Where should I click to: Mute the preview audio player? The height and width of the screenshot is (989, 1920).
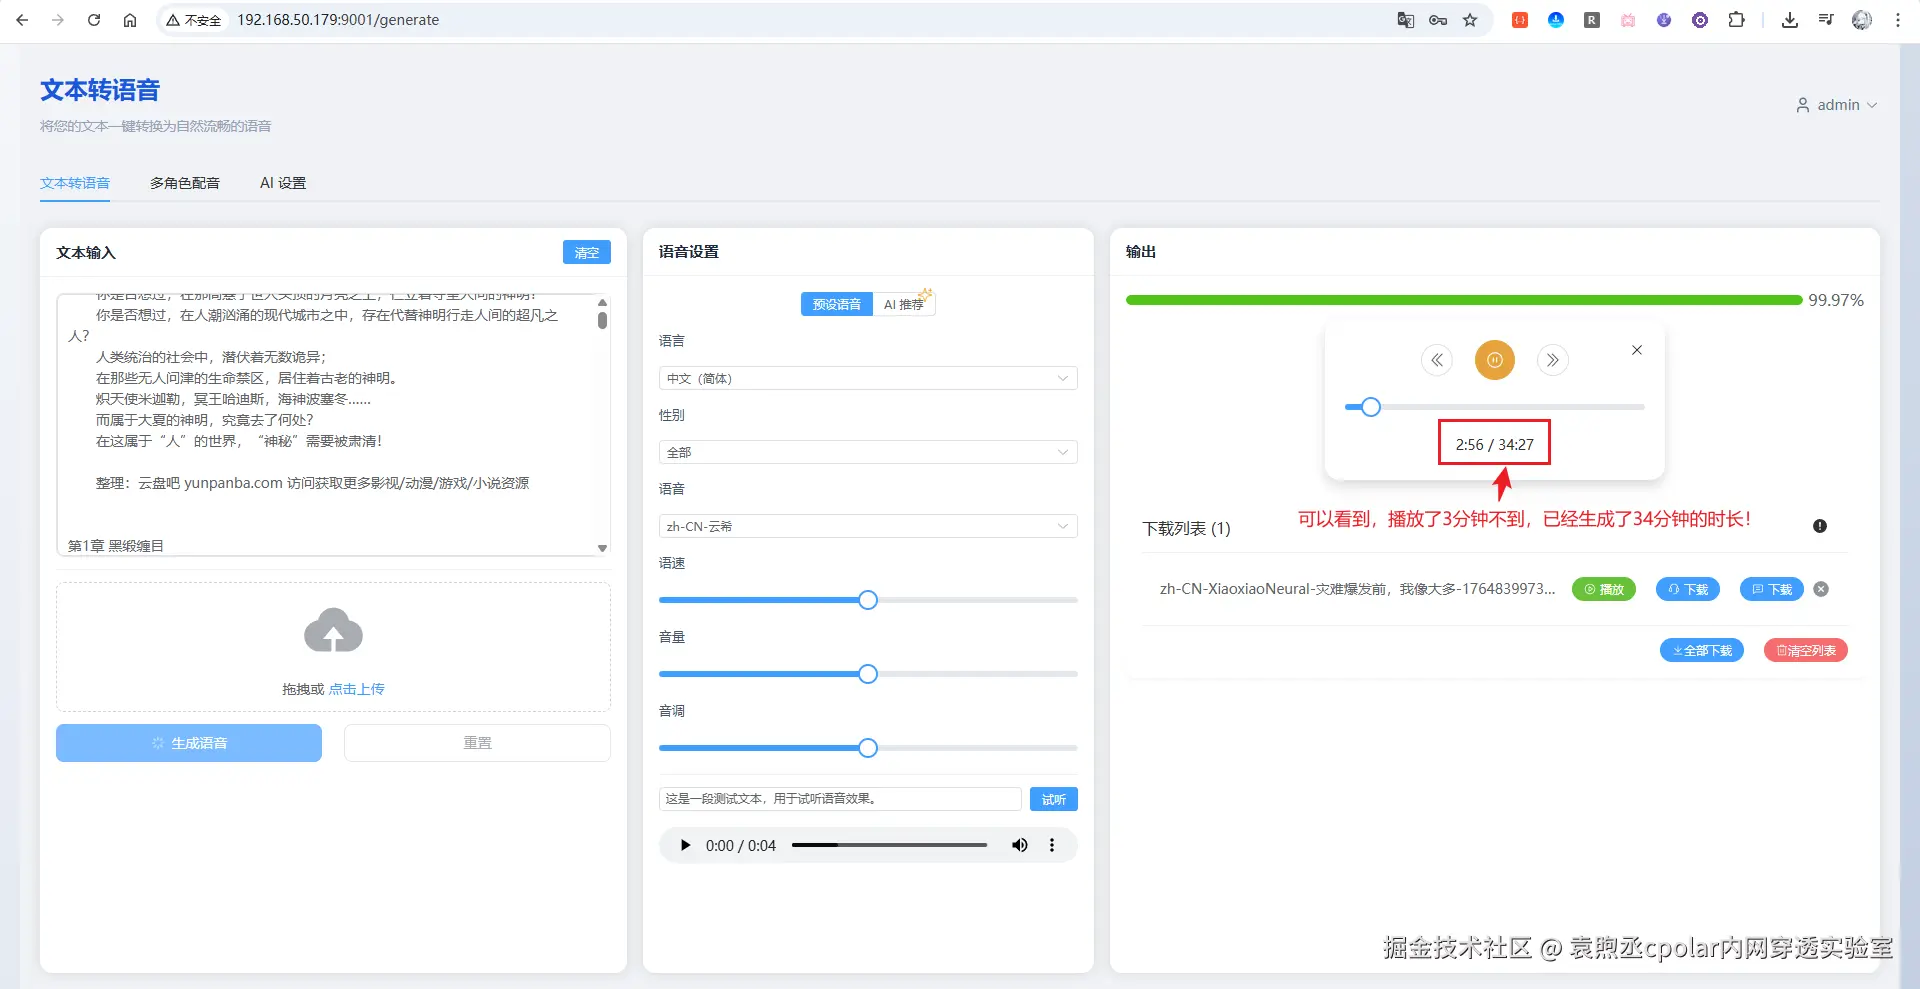[x=1019, y=845]
